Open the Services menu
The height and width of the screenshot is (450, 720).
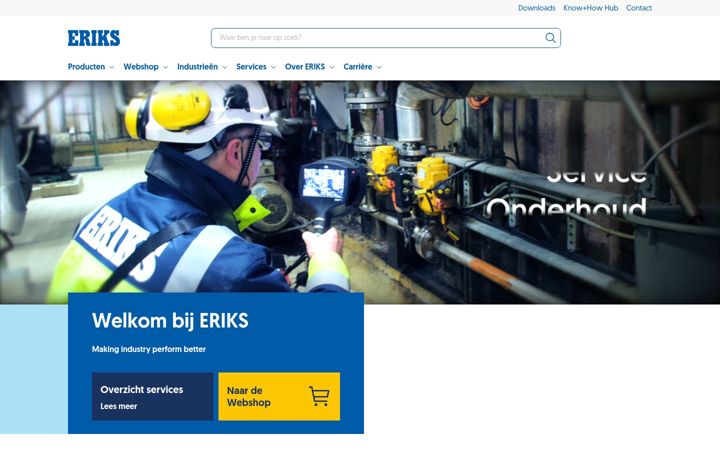[x=251, y=67]
